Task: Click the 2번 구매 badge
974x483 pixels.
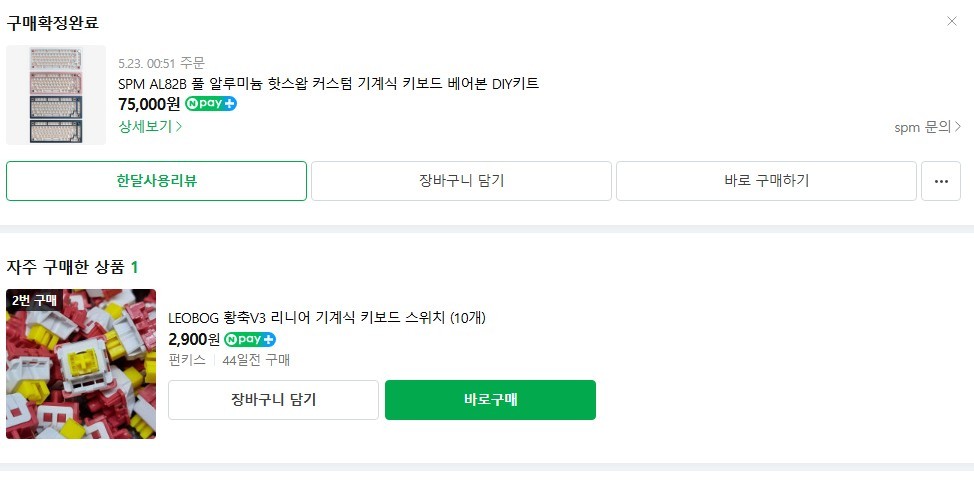Action: [x=36, y=300]
